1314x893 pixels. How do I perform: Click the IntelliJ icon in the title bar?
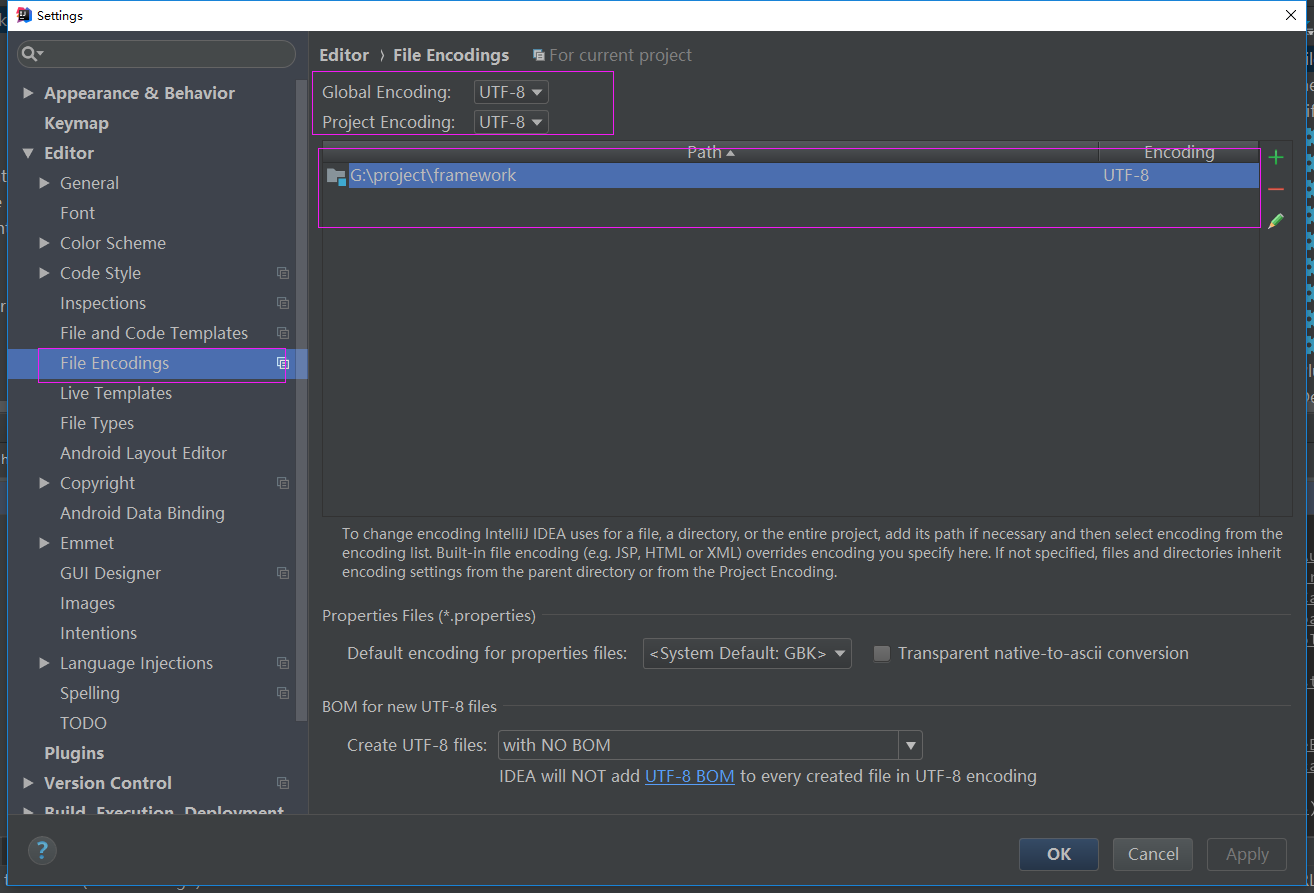24,15
